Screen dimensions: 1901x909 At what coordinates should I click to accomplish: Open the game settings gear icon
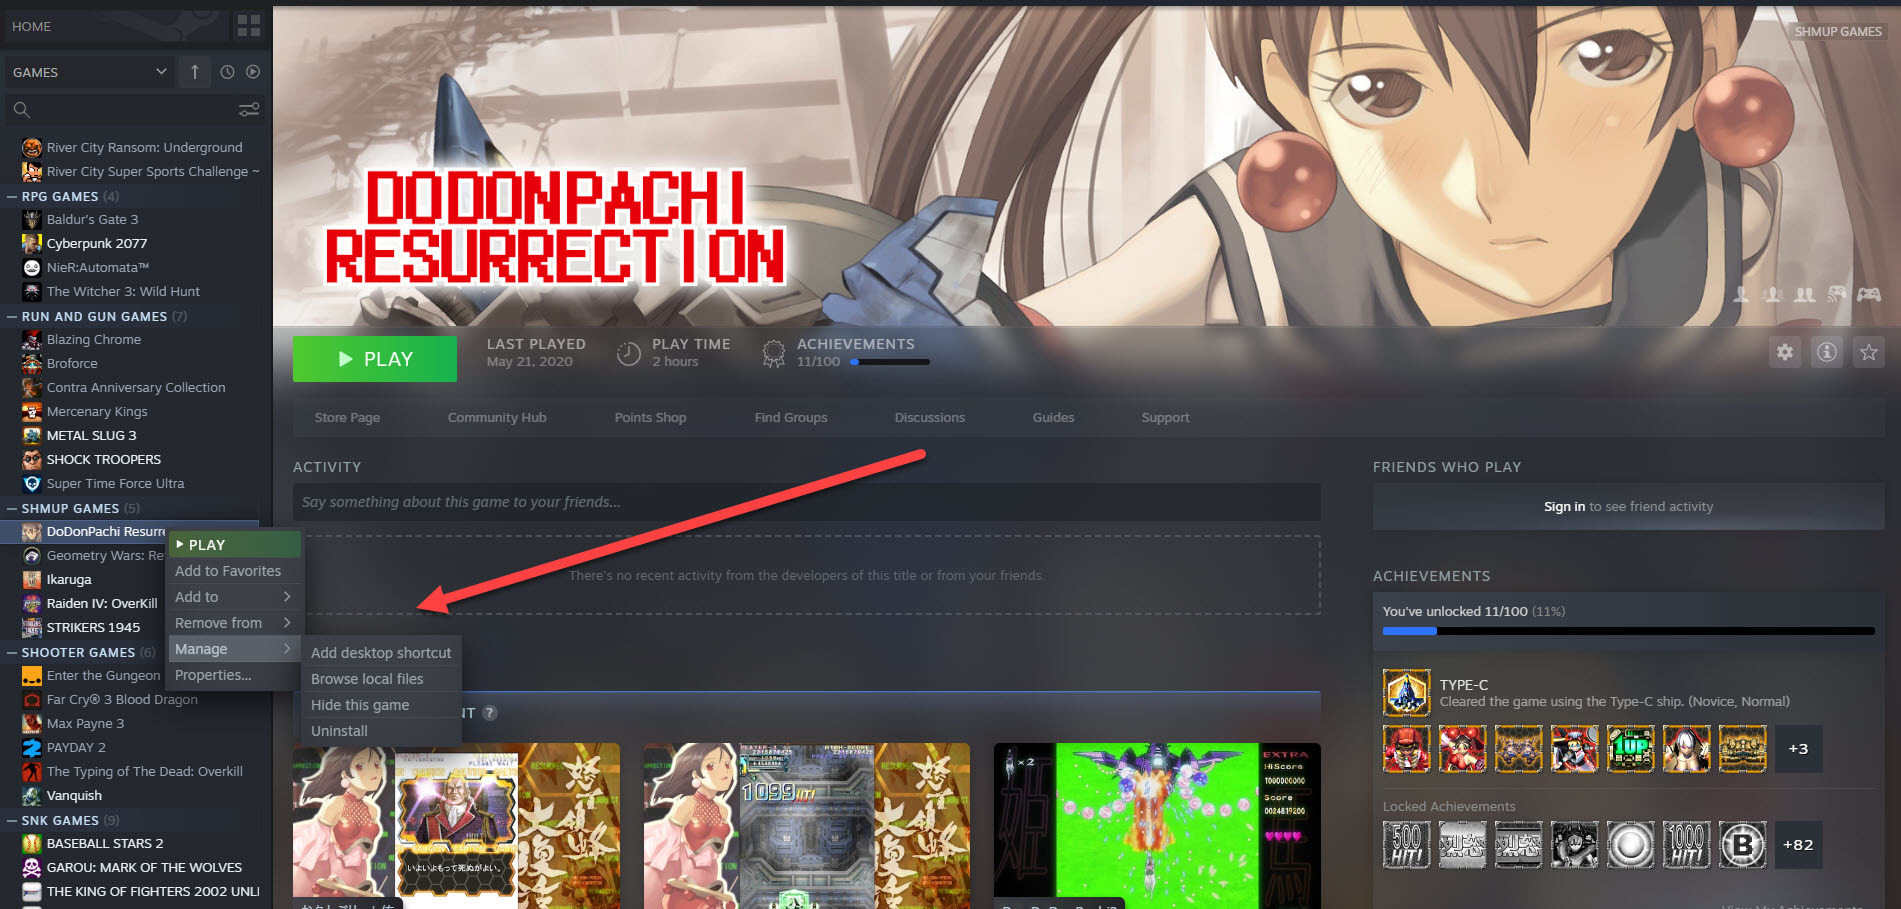pos(1785,352)
